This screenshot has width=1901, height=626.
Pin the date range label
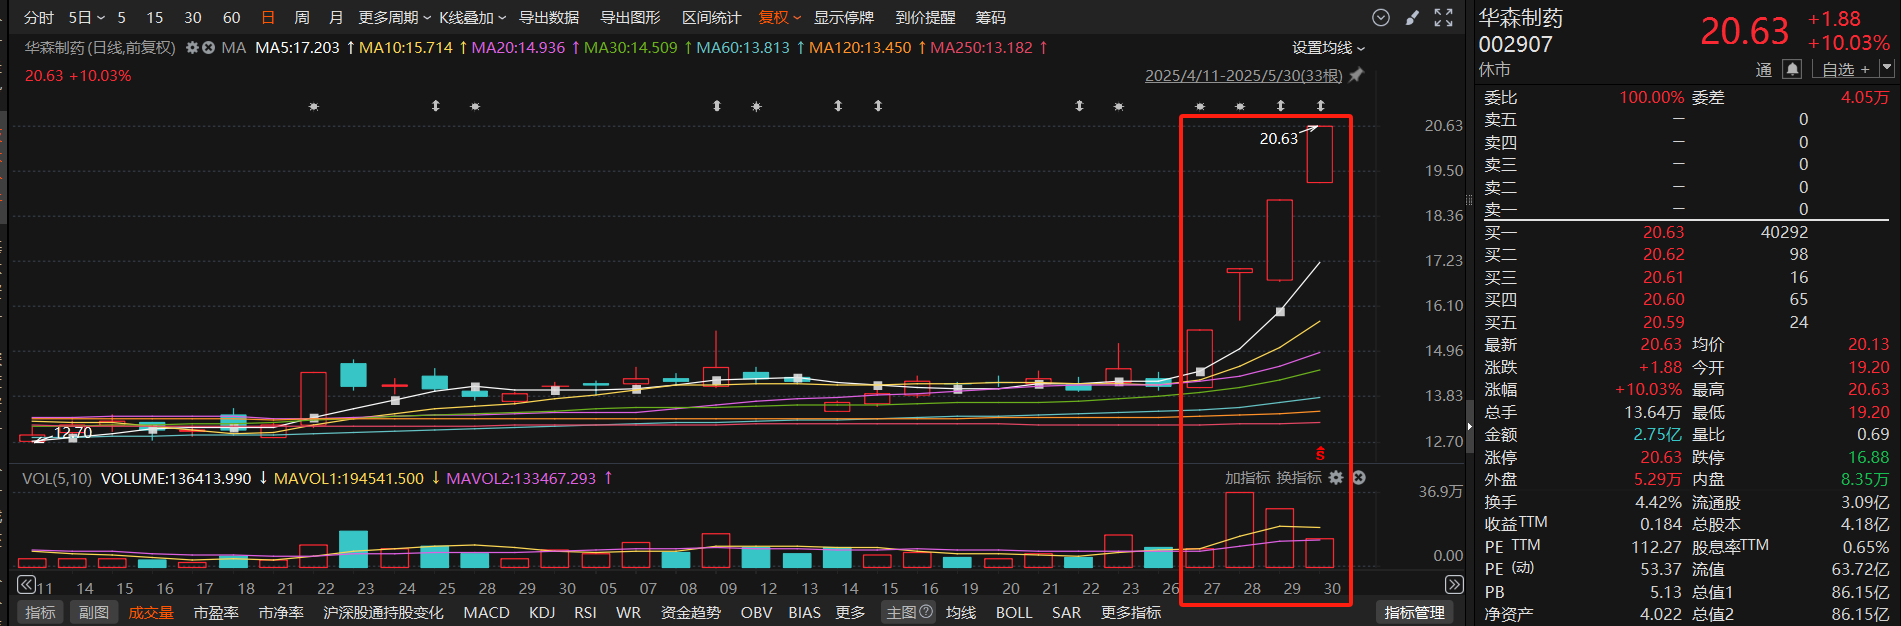1356,76
